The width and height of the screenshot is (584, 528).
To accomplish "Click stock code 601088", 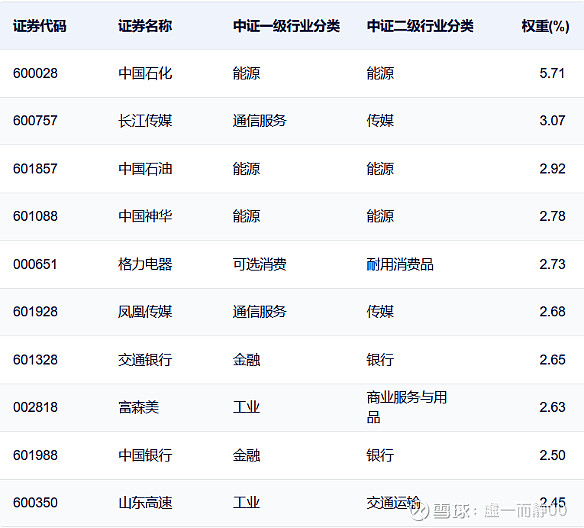I will click(35, 216).
